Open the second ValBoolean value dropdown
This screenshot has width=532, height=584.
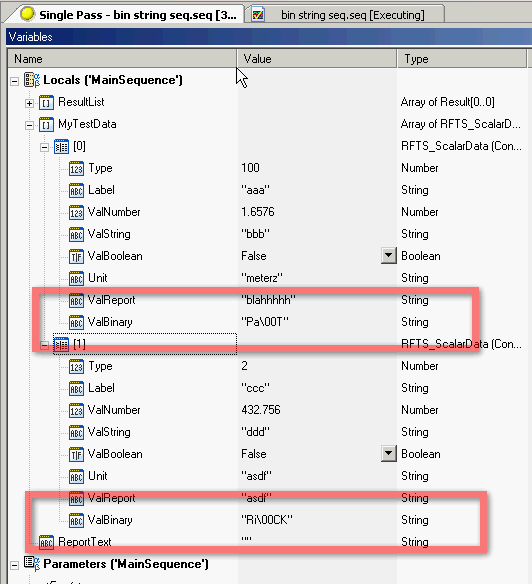tap(389, 454)
